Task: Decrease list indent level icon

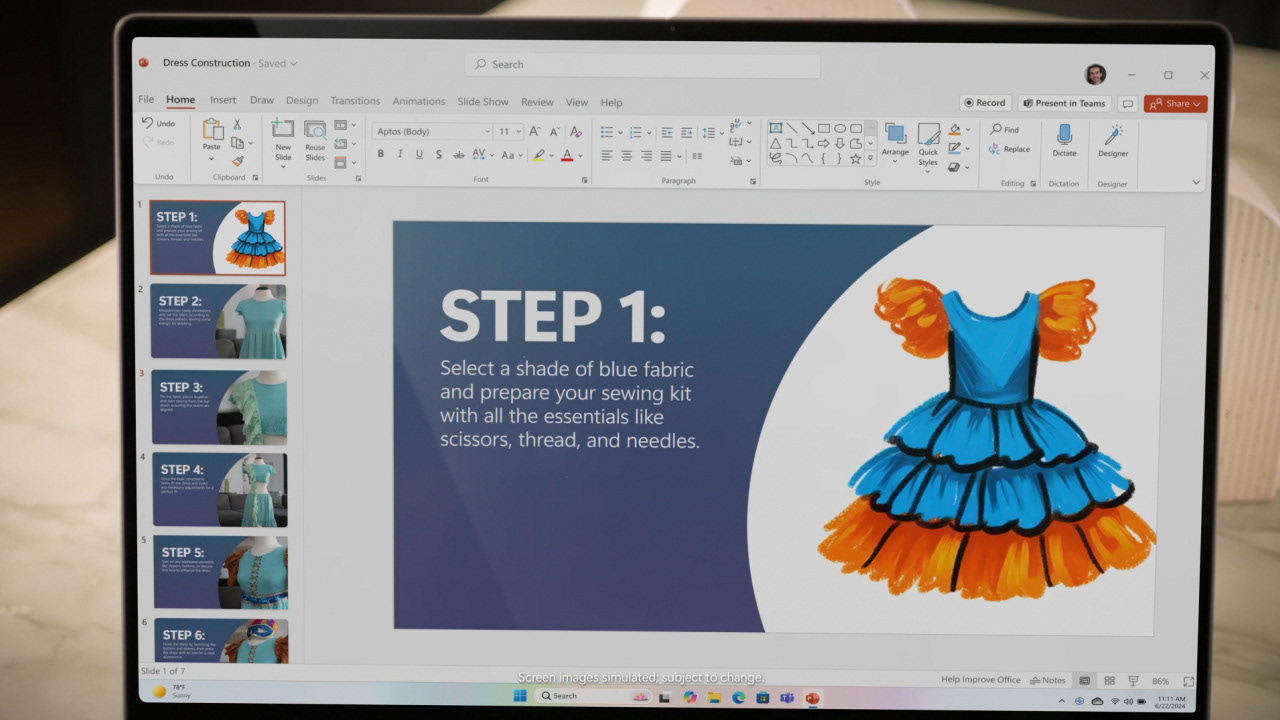Action: tap(667, 132)
